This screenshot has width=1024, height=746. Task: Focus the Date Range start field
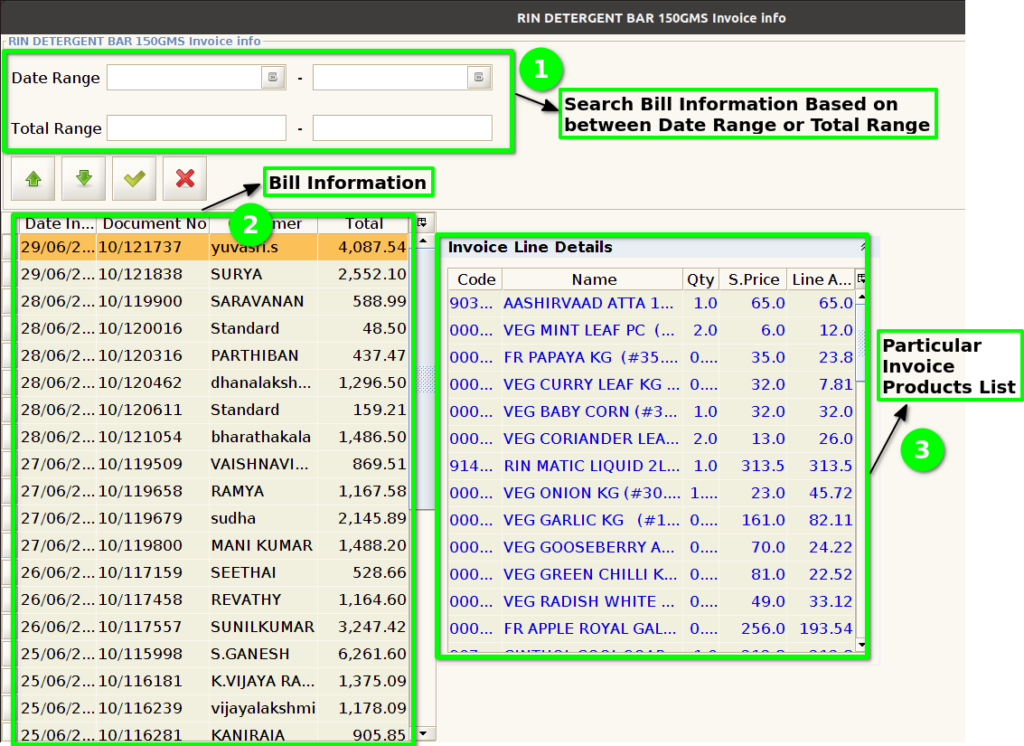point(185,77)
